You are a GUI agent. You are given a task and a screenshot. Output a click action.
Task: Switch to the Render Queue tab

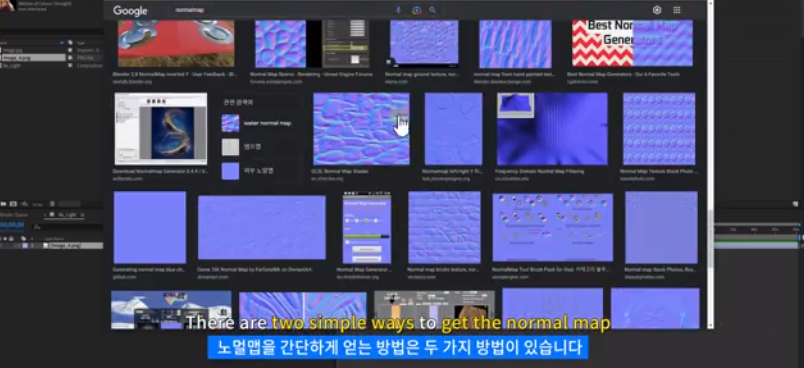(14, 215)
